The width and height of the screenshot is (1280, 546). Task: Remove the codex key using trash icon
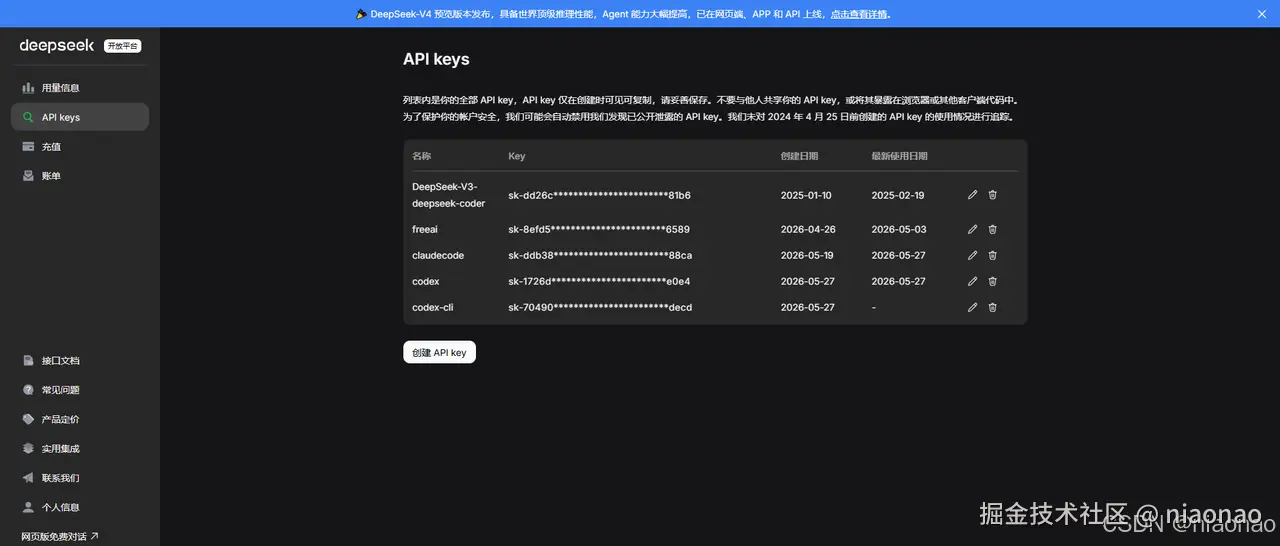pos(992,281)
